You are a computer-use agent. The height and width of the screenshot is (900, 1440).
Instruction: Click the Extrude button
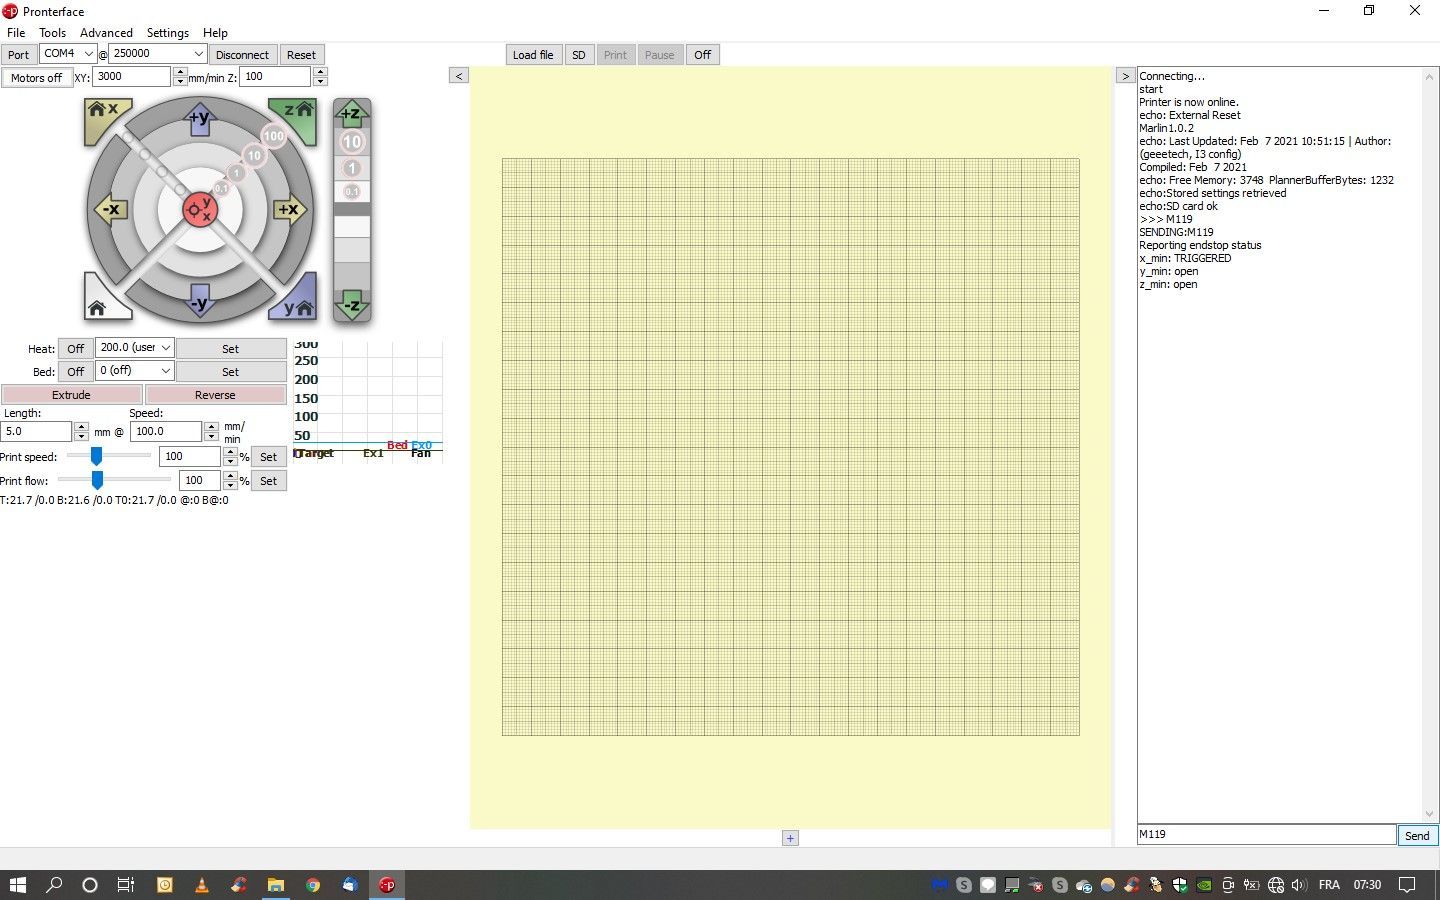(71, 395)
